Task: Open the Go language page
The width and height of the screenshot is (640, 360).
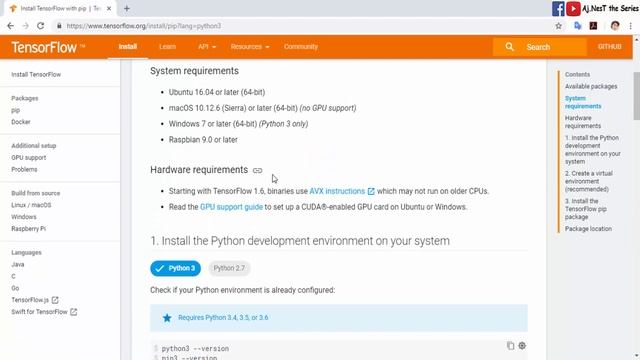Action: pos(15,288)
